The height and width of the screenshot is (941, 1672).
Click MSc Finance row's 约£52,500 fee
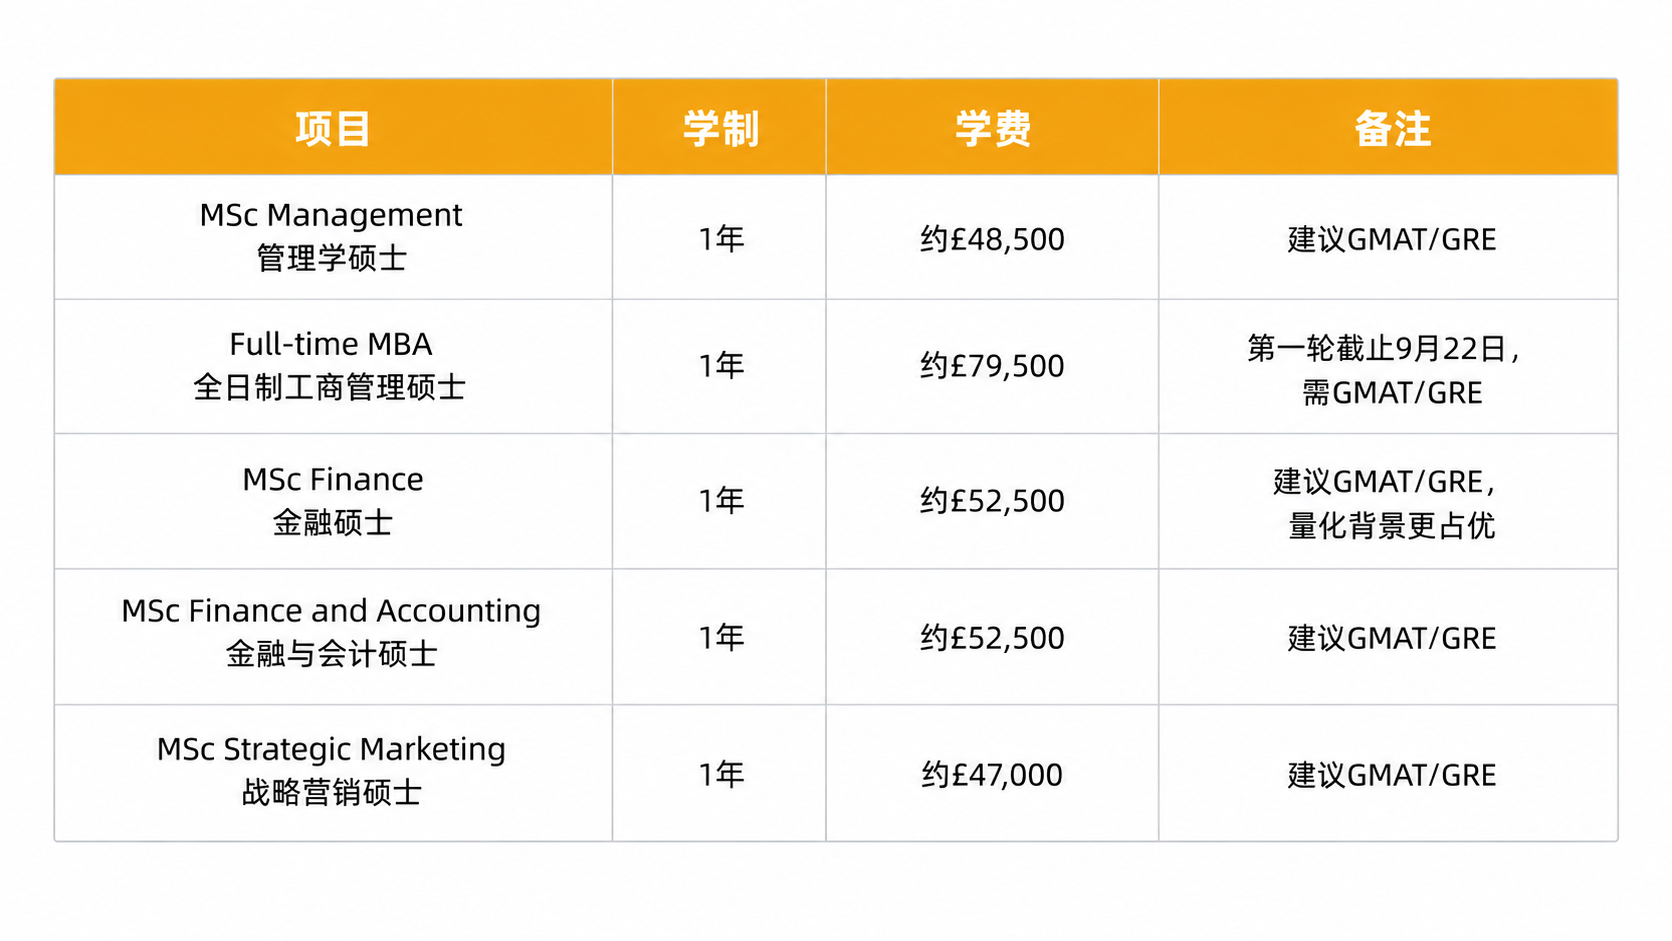click(x=992, y=501)
